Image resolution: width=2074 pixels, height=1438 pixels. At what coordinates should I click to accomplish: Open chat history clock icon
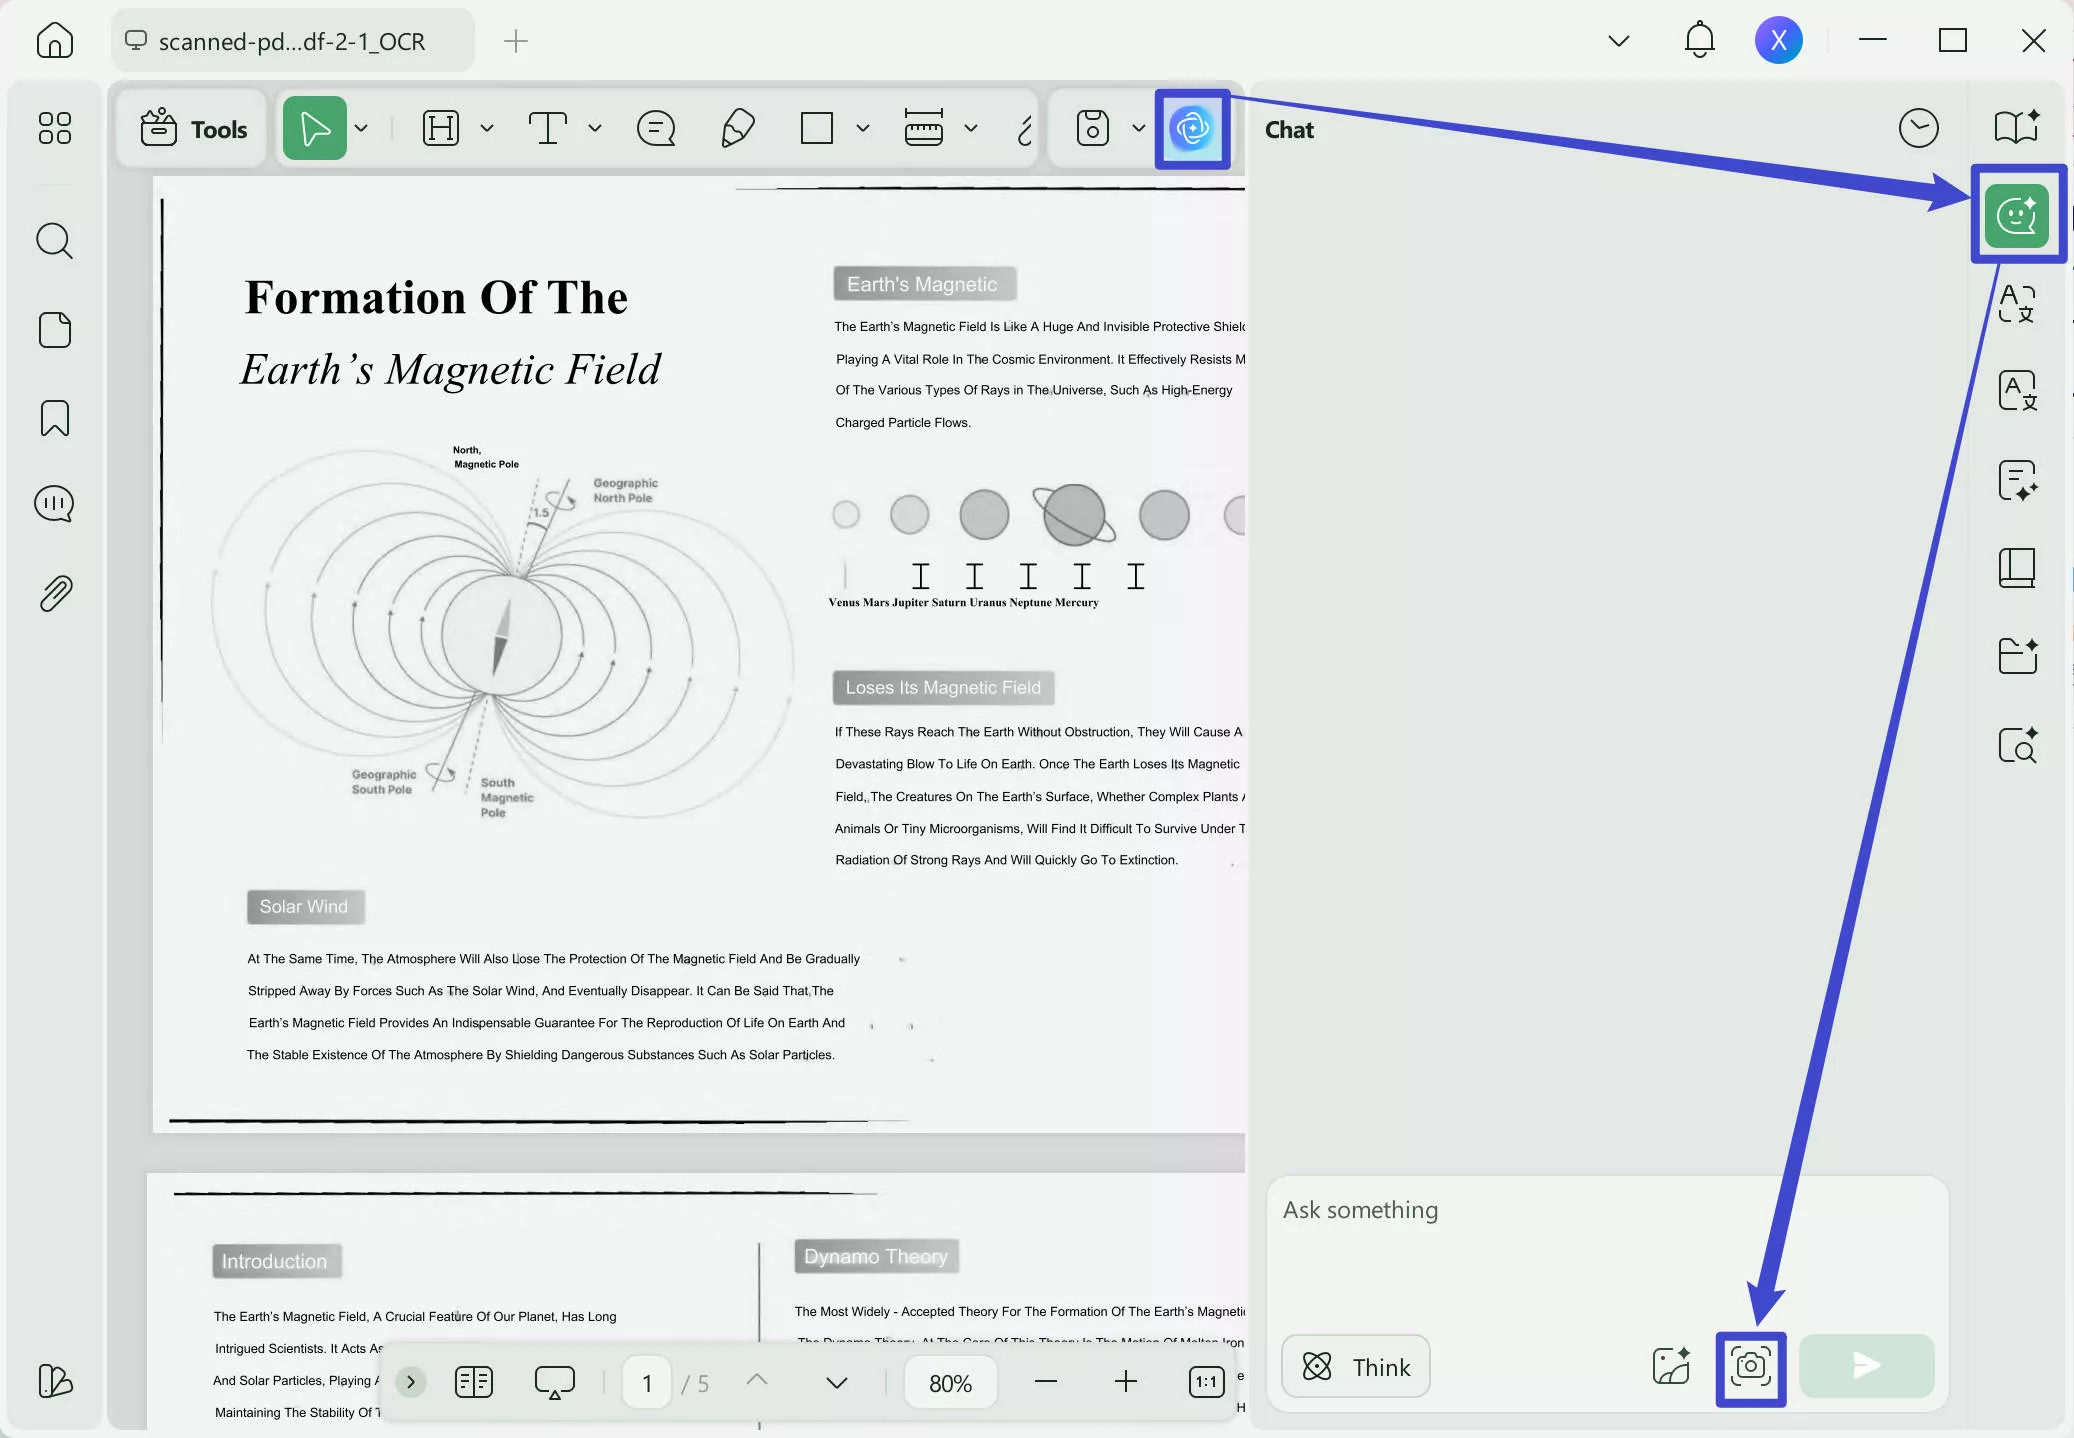(x=1918, y=128)
